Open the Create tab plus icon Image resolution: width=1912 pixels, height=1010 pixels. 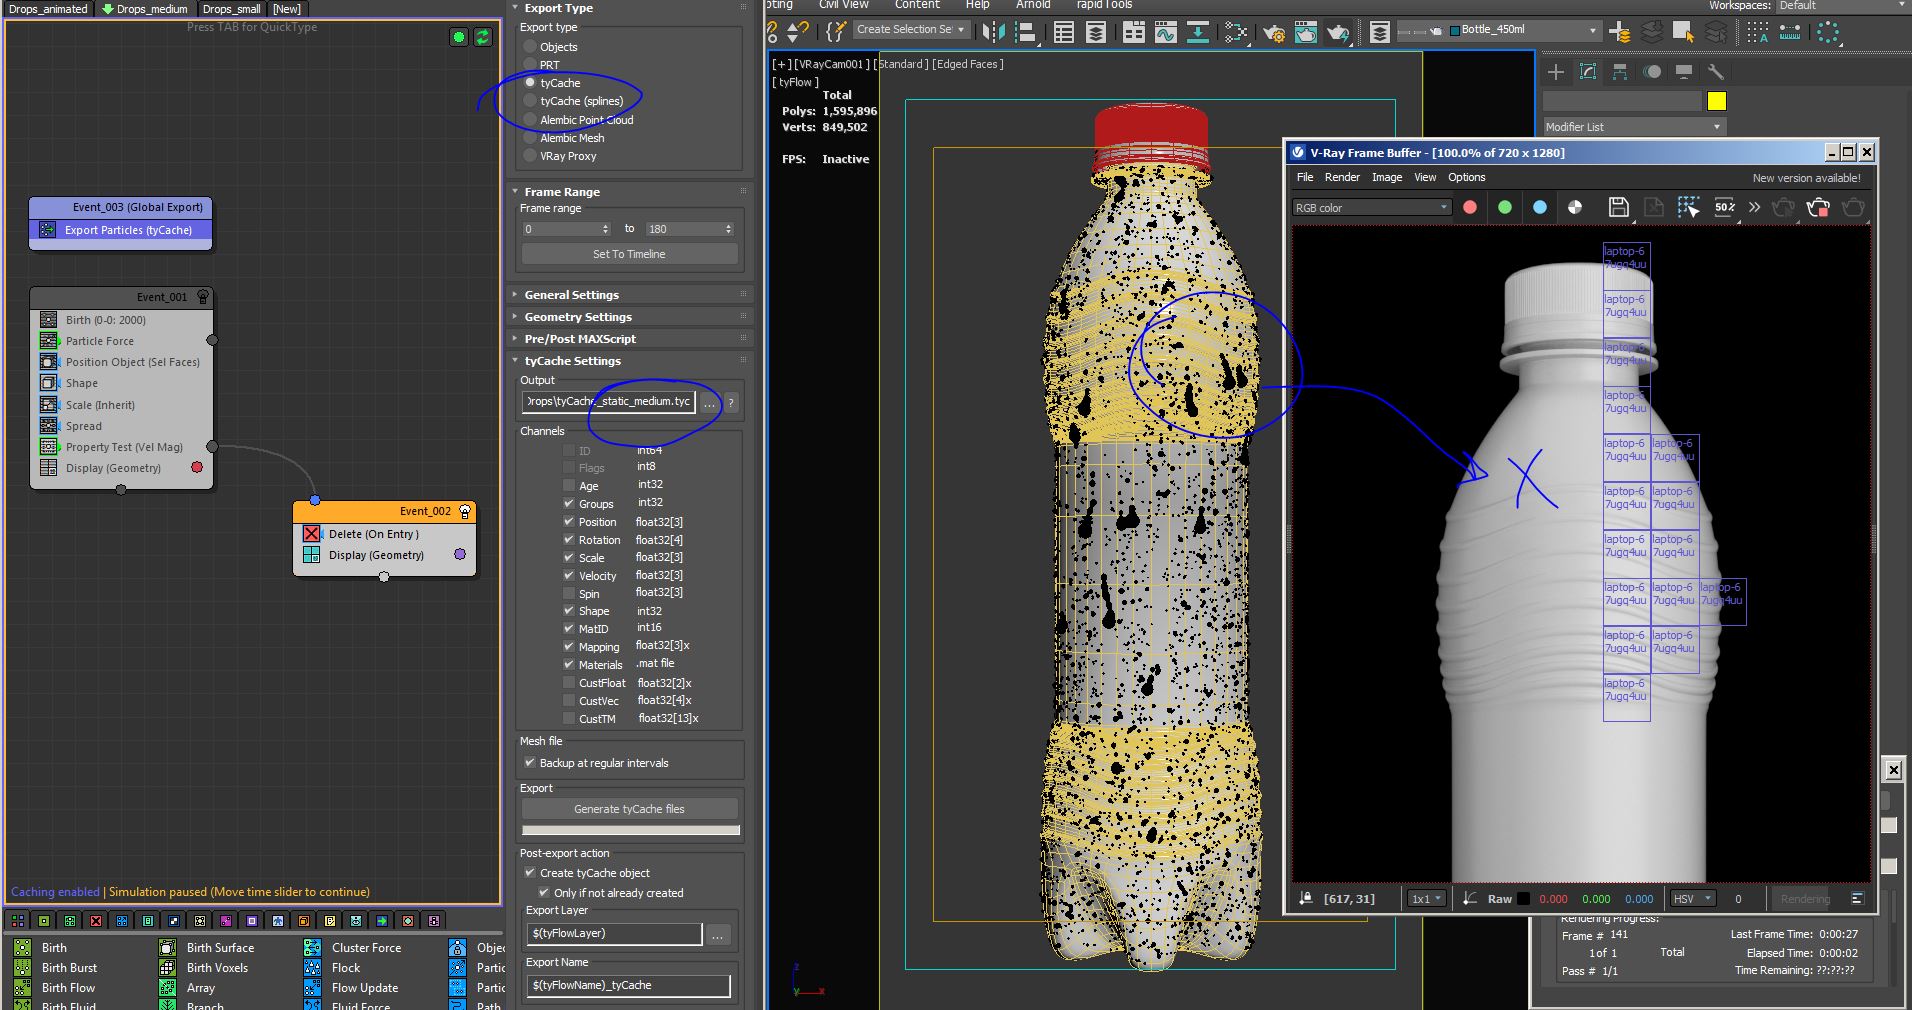coord(1555,72)
